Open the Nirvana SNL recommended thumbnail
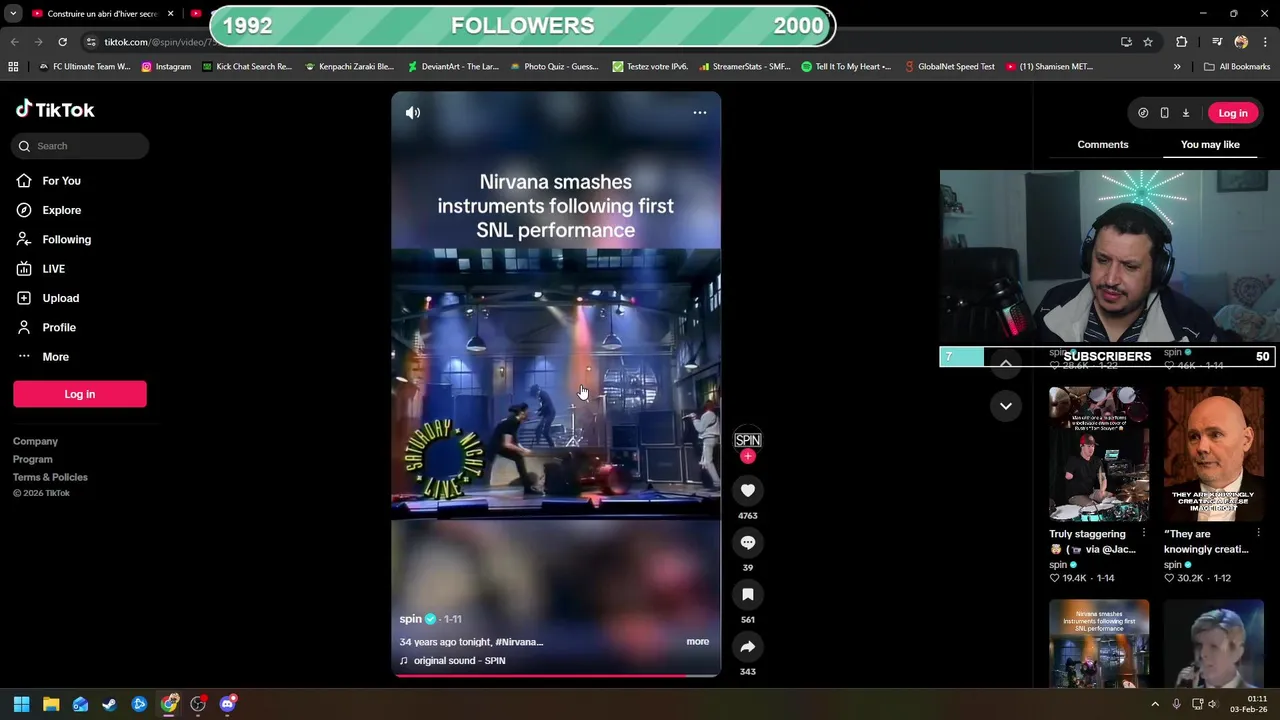The image size is (1280, 720). coord(1099,644)
